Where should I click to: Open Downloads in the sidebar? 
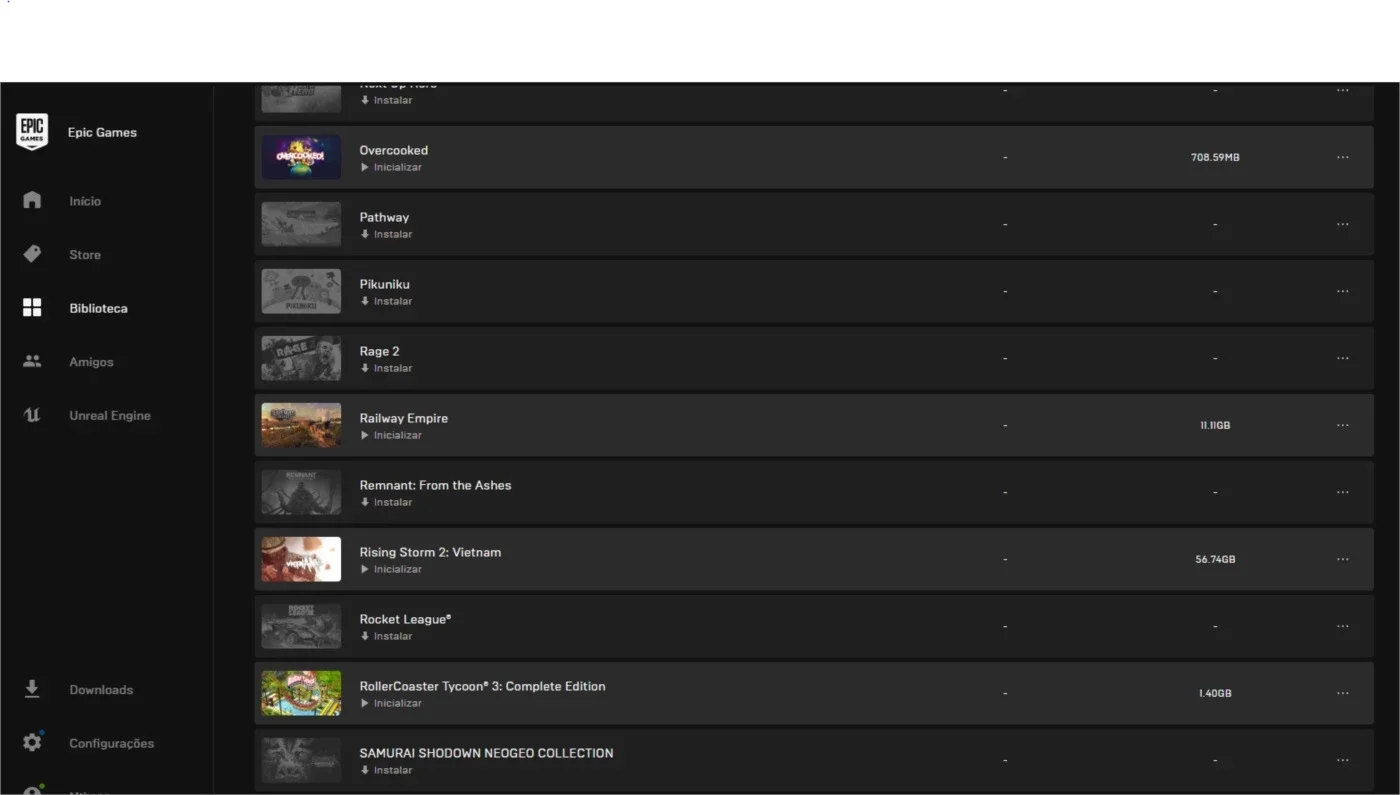101,690
